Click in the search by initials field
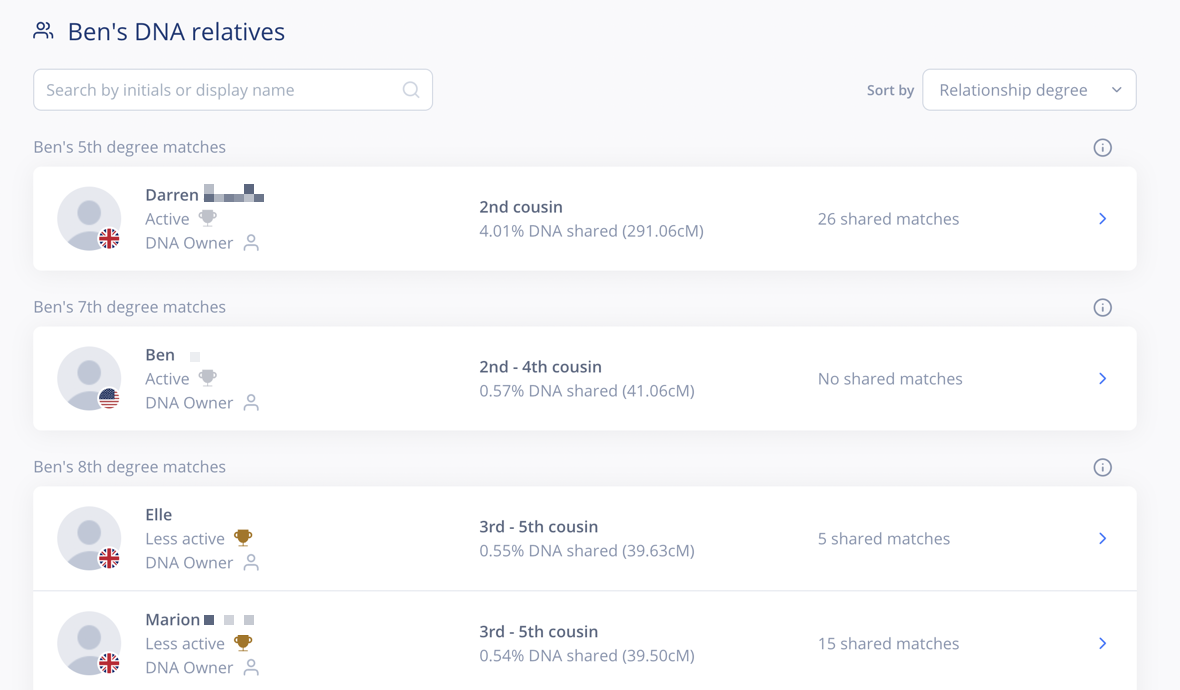 tap(220, 90)
